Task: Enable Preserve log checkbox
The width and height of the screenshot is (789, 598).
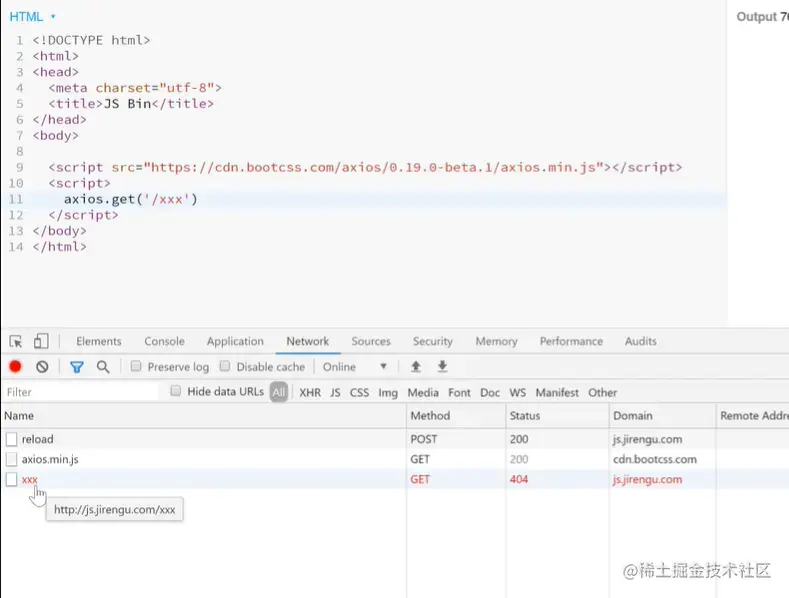Action: coord(136,366)
